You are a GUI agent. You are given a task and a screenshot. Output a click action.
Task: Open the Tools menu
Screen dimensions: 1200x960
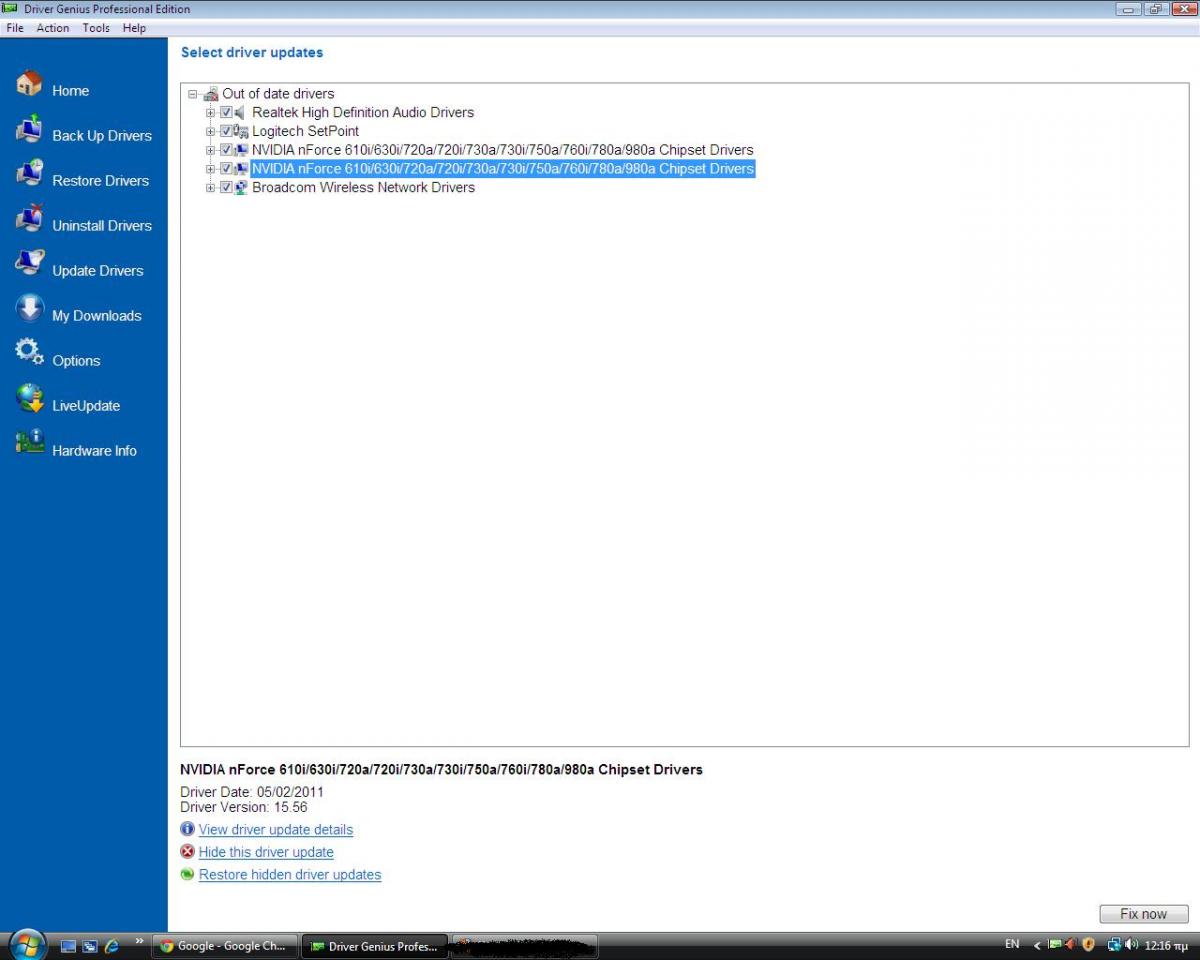96,28
